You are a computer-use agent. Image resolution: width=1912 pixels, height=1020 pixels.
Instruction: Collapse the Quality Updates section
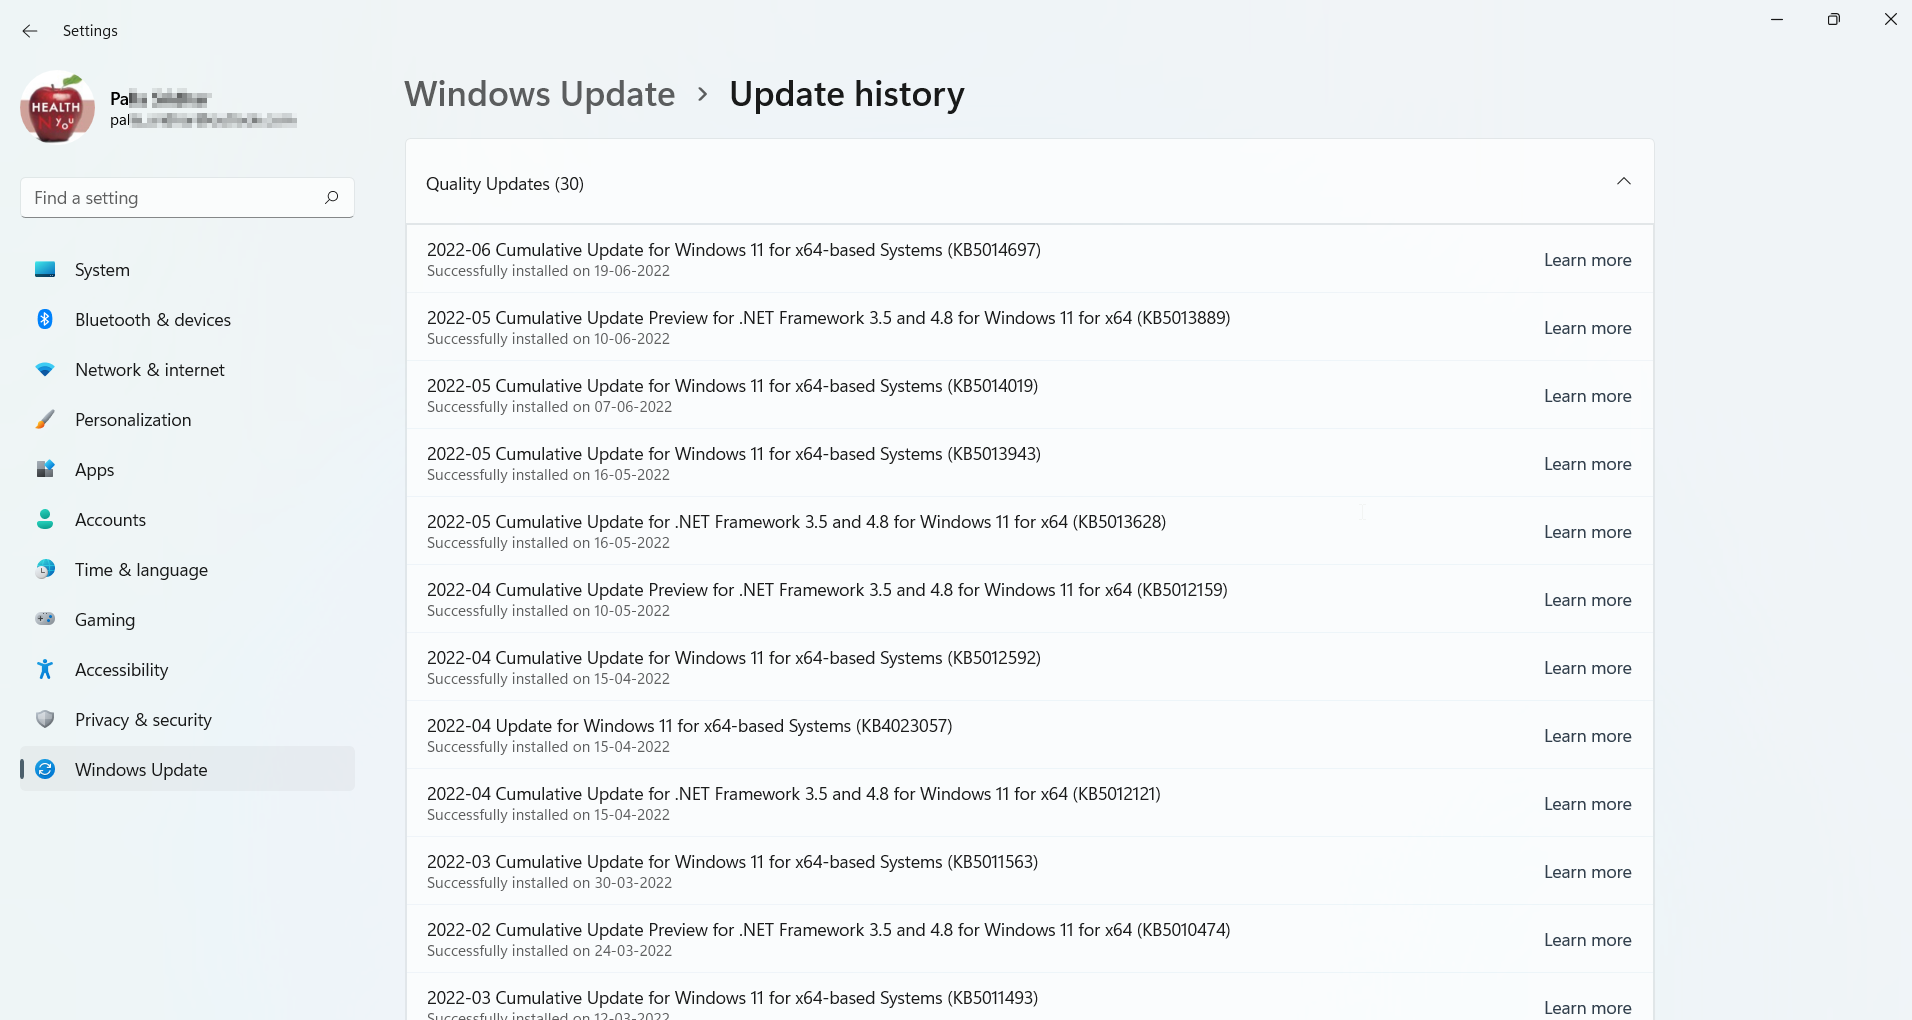(x=1623, y=182)
